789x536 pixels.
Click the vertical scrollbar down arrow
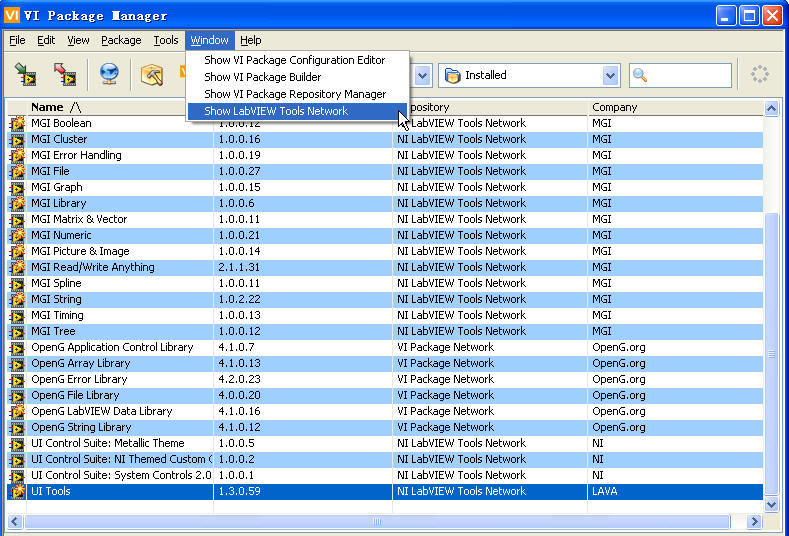771,505
